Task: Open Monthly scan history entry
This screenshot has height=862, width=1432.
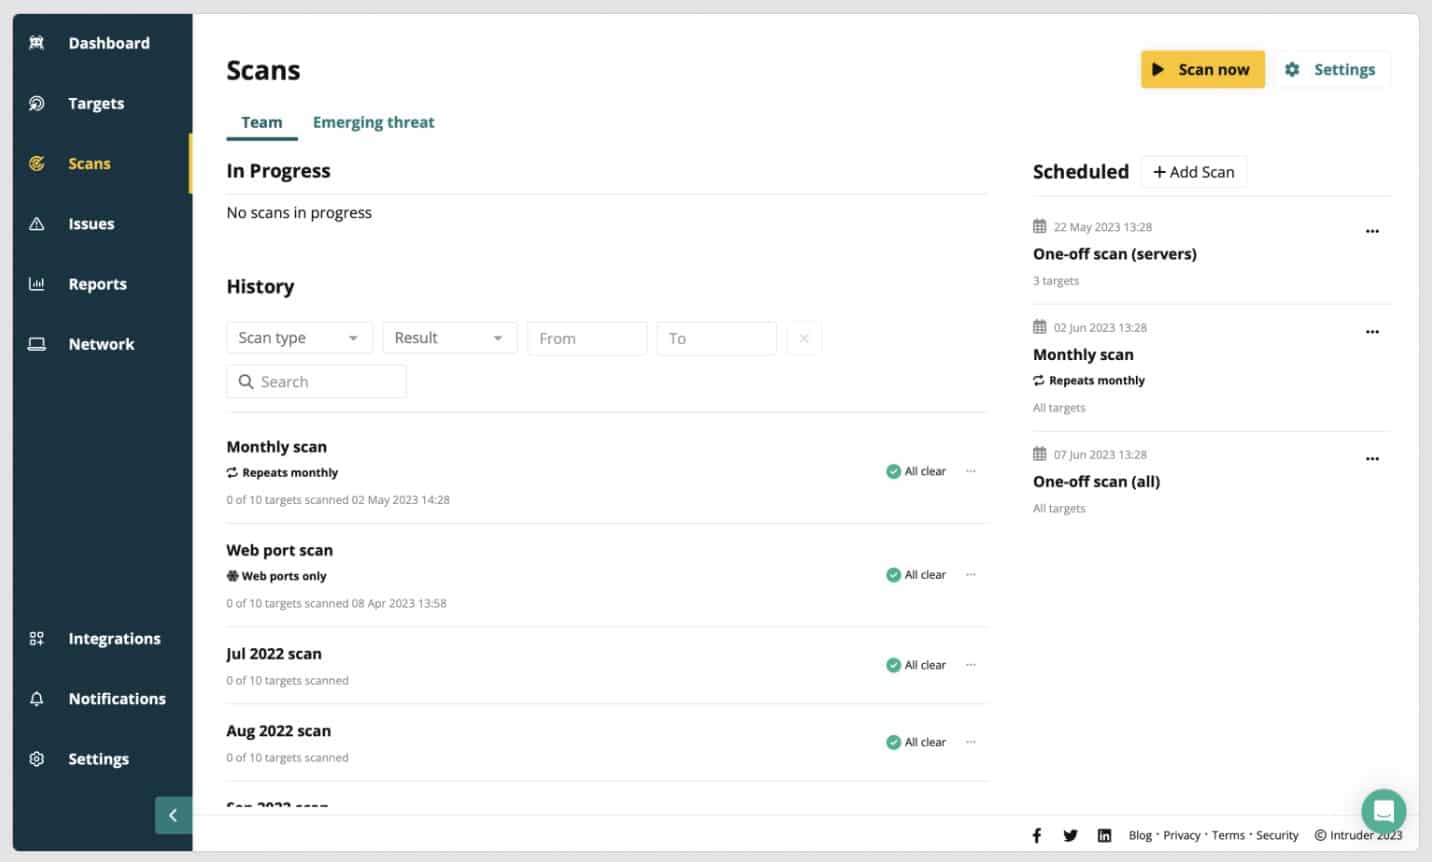Action: (x=276, y=447)
